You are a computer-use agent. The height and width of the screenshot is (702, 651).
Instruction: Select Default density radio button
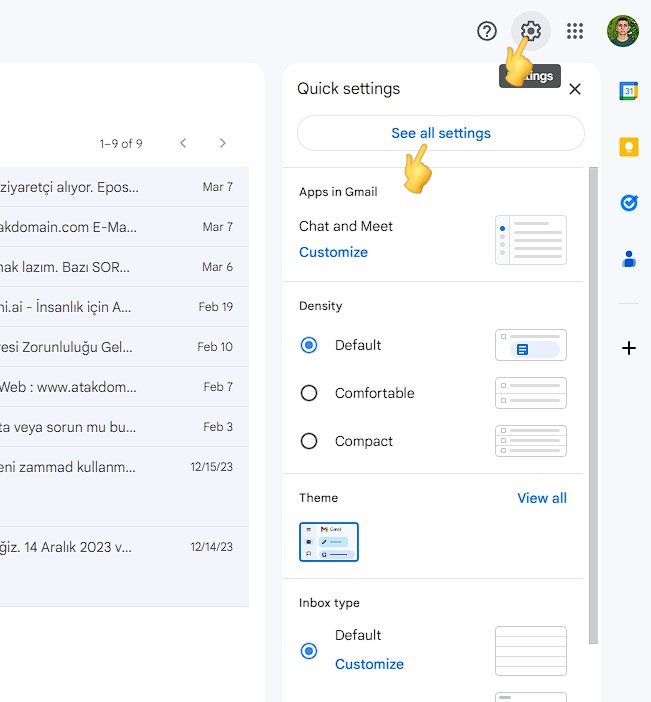(x=309, y=345)
